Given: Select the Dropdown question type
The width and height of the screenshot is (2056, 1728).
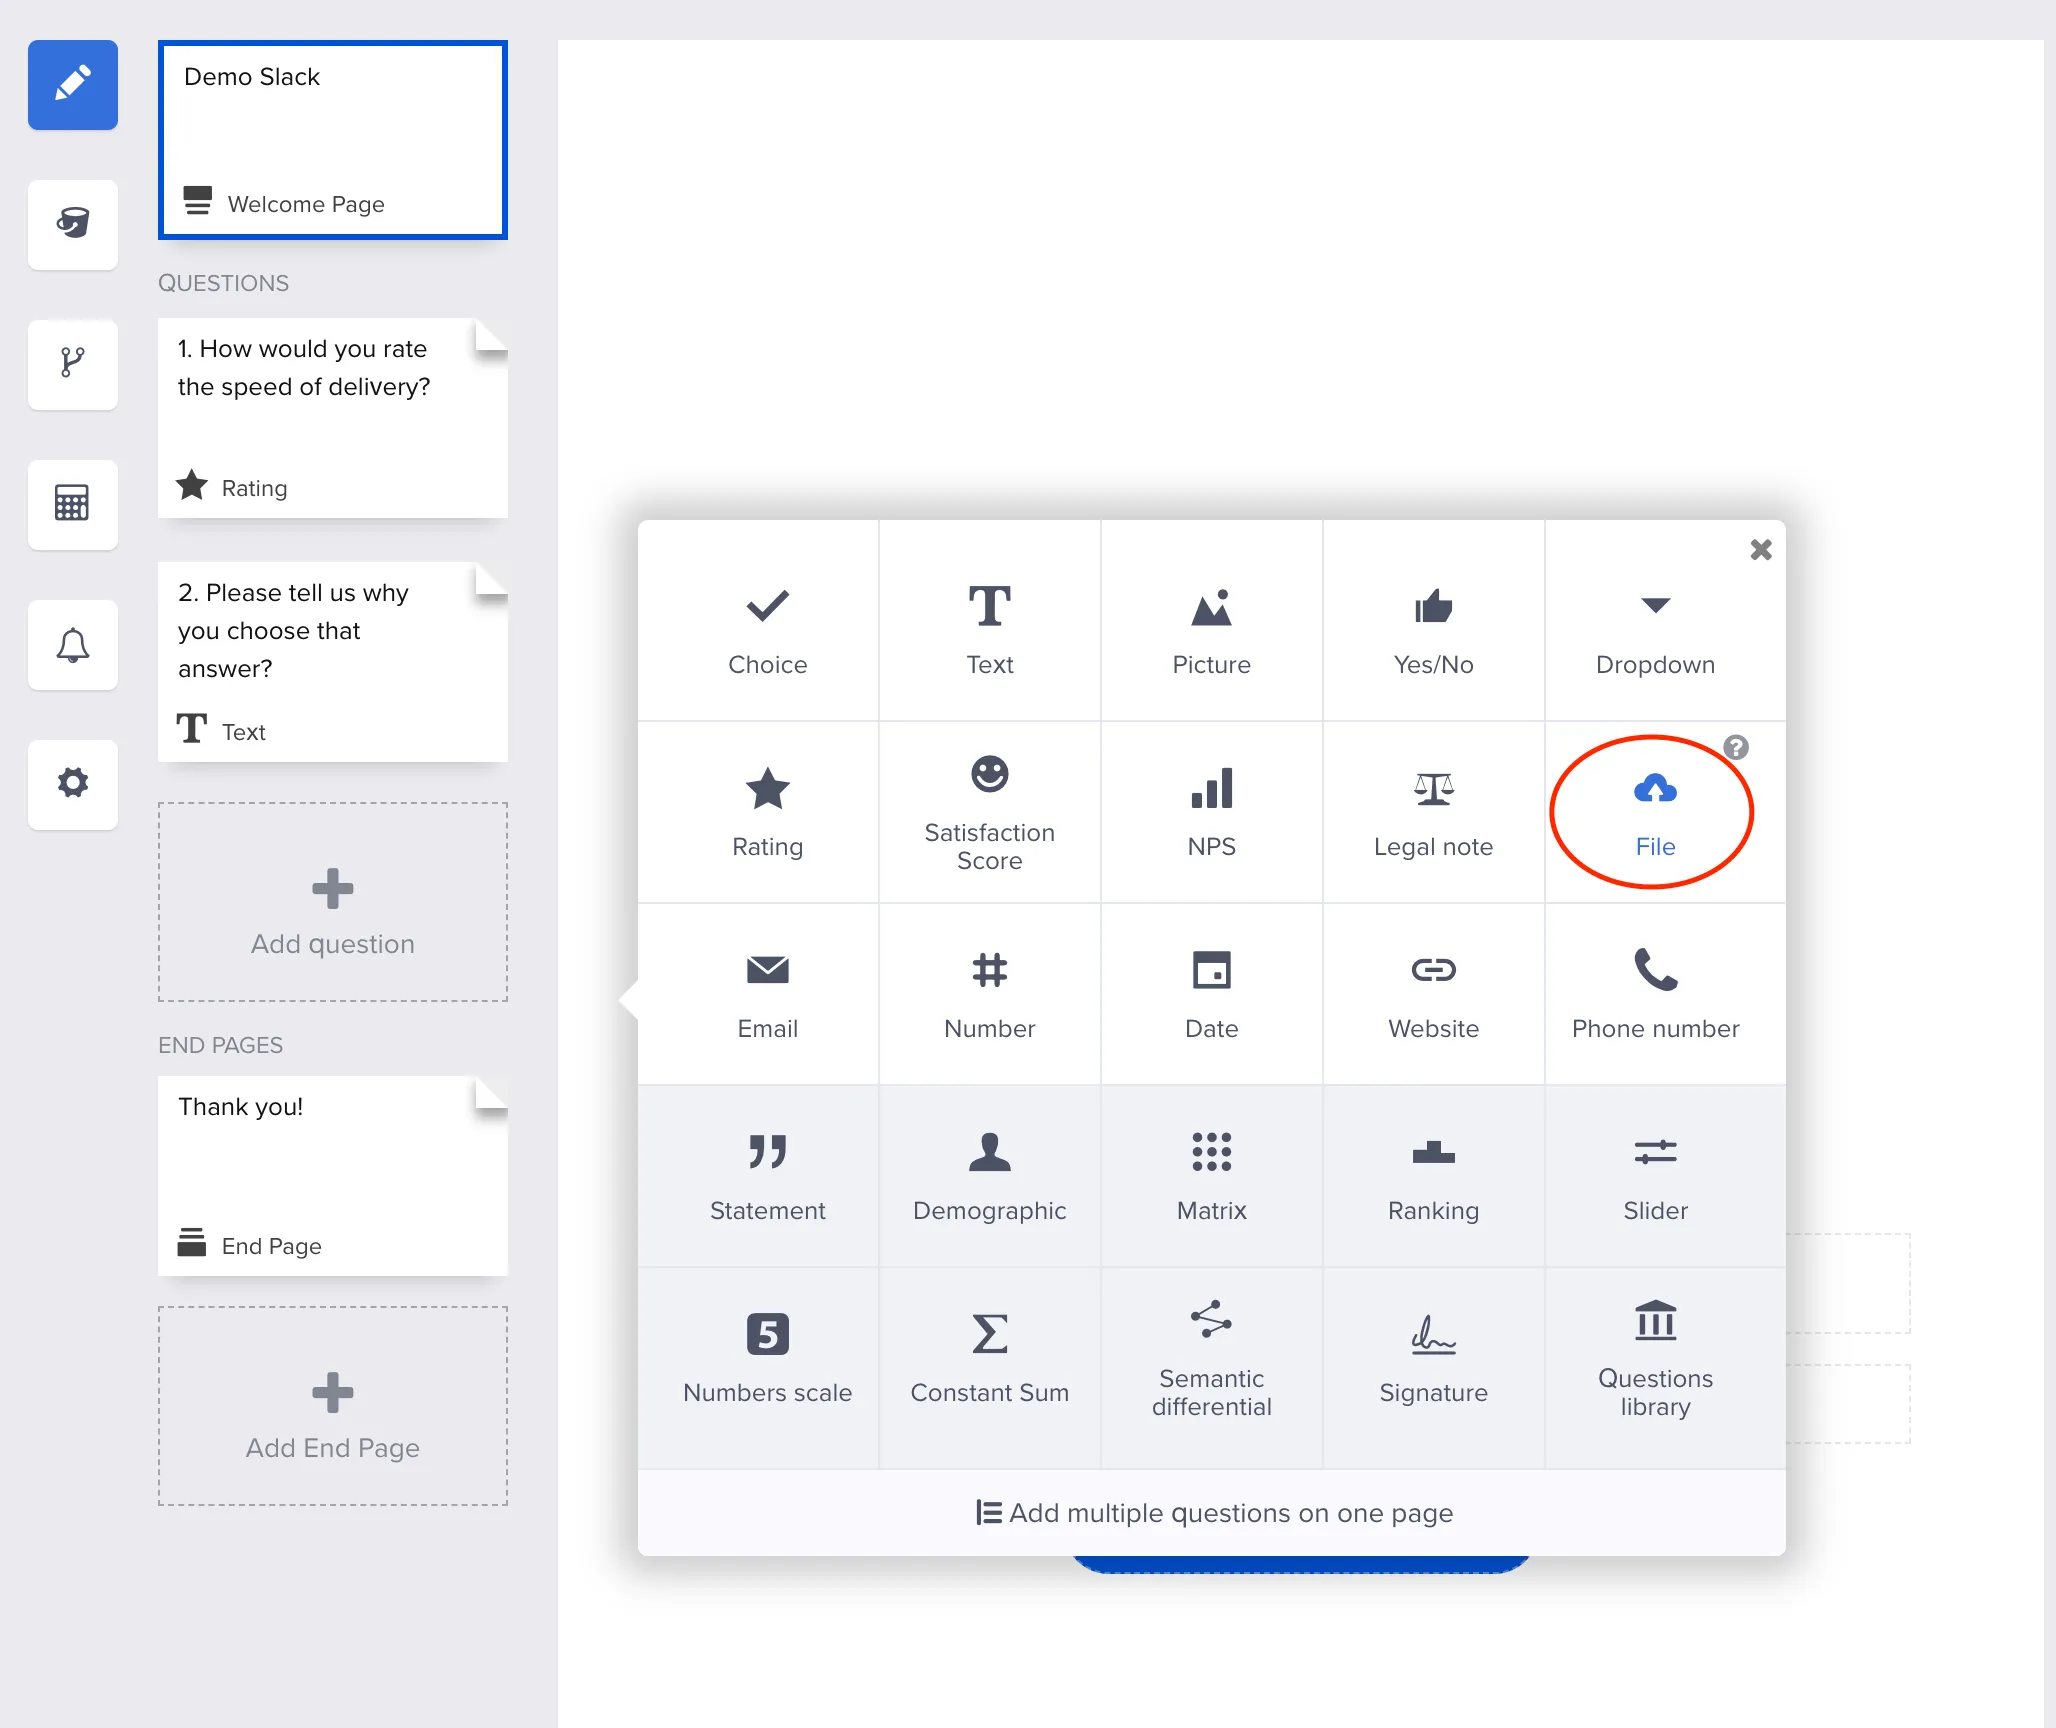Looking at the screenshot, I should click(x=1655, y=625).
